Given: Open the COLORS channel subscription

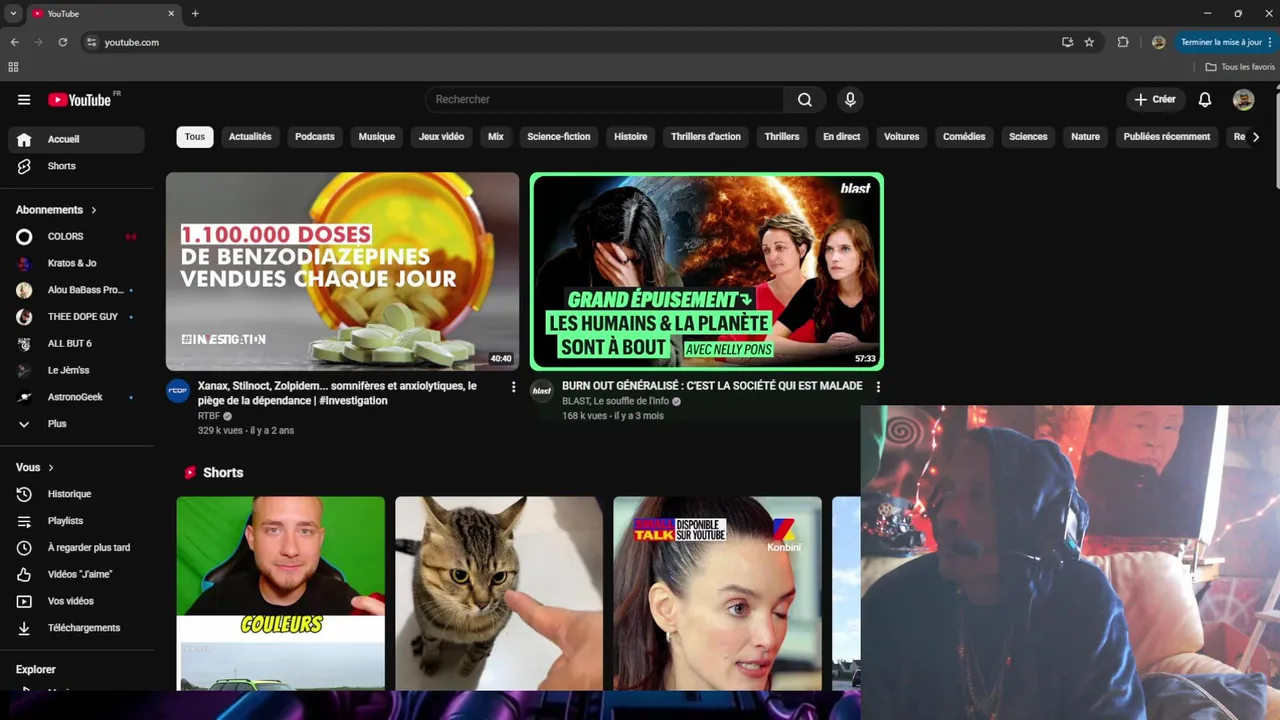Looking at the screenshot, I should [76, 236].
